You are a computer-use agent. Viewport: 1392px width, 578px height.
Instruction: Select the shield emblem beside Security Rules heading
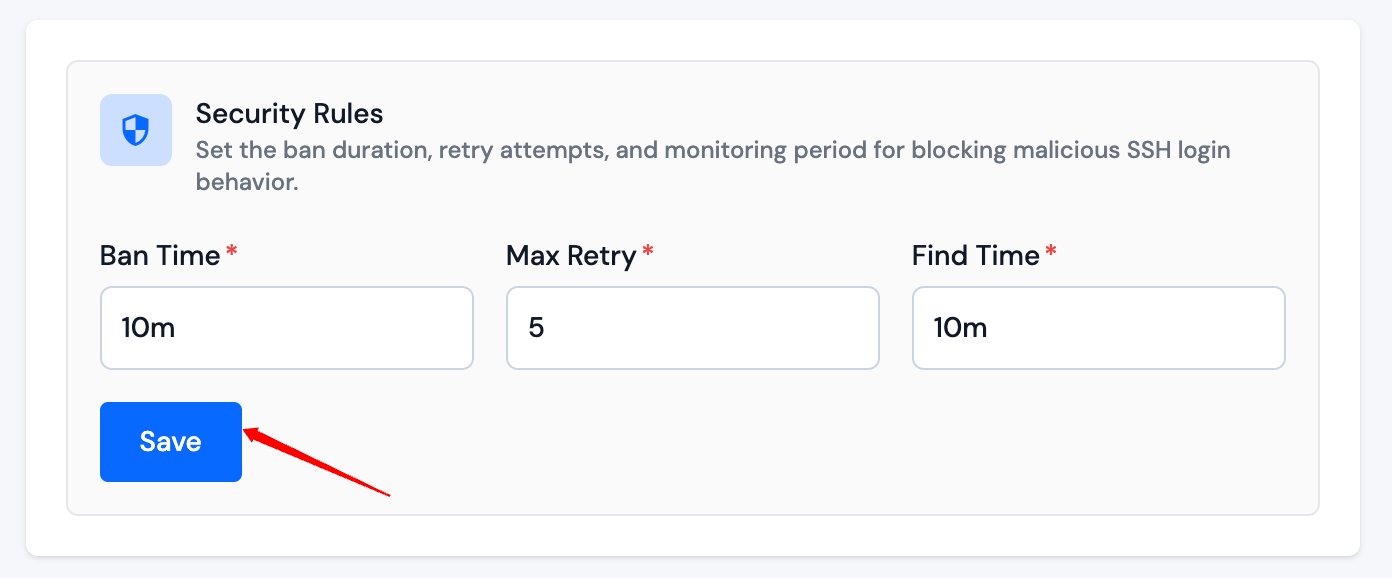[x=135, y=130]
